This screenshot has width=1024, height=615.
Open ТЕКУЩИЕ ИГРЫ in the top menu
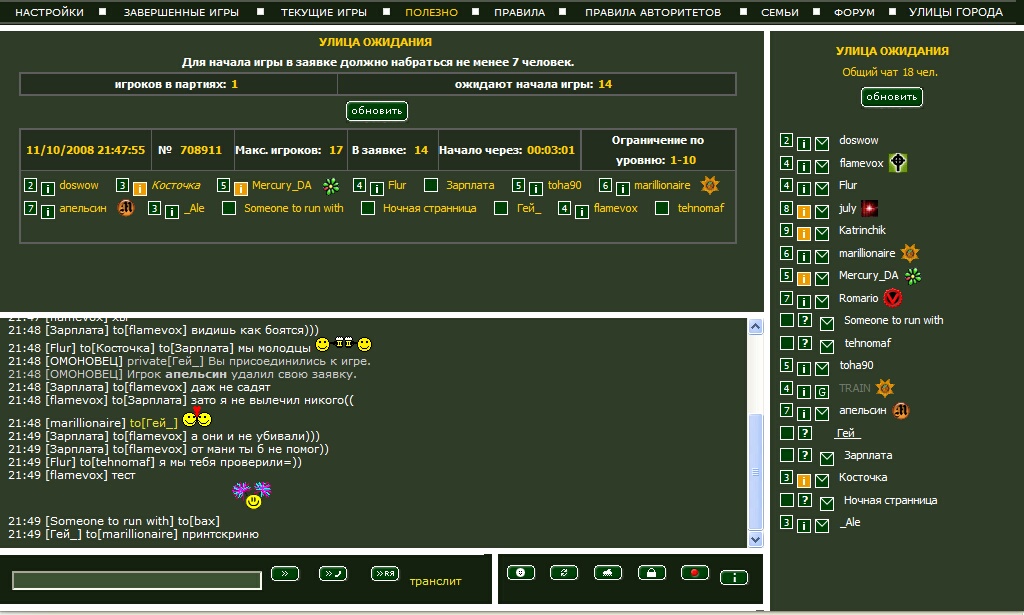[x=323, y=12]
